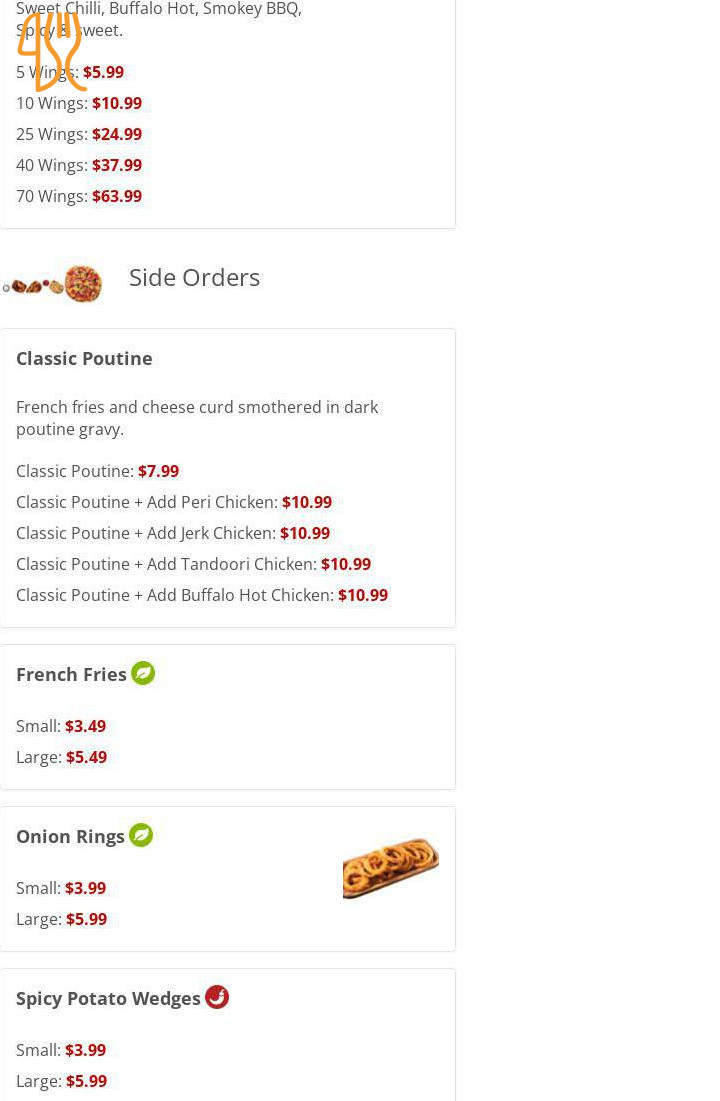Pick Small French Fries for $3.49
This screenshot has height=1101, width=720.
66,725
